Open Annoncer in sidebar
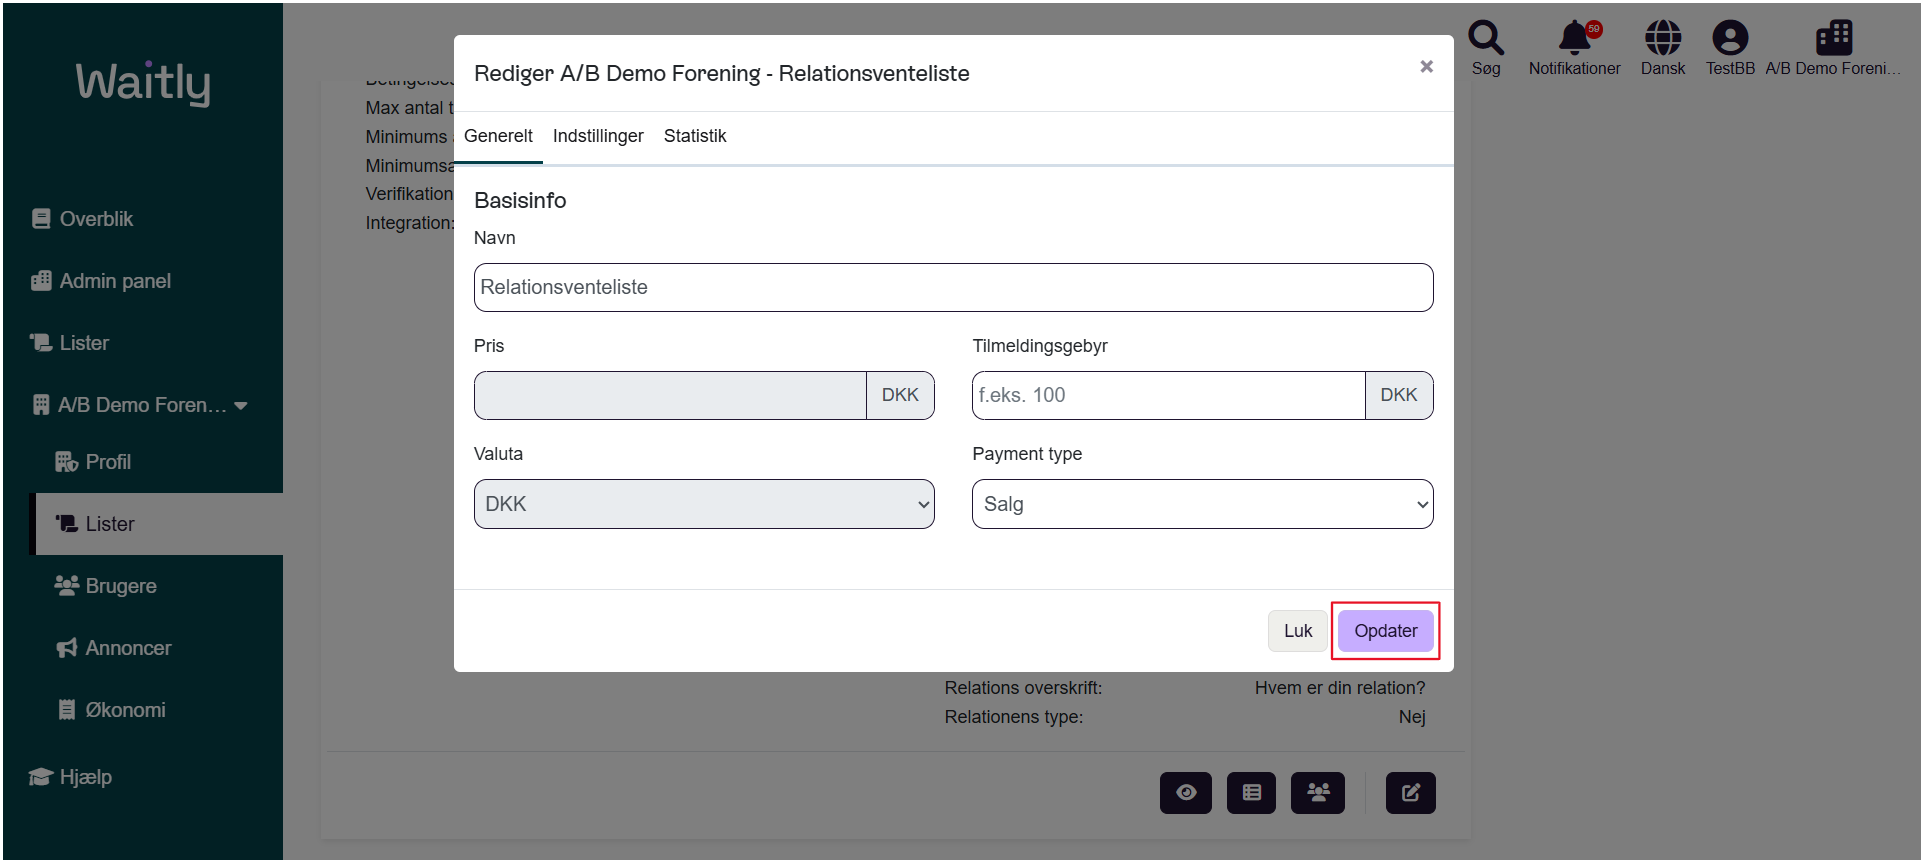1923x862 pixels. point(113,648)
